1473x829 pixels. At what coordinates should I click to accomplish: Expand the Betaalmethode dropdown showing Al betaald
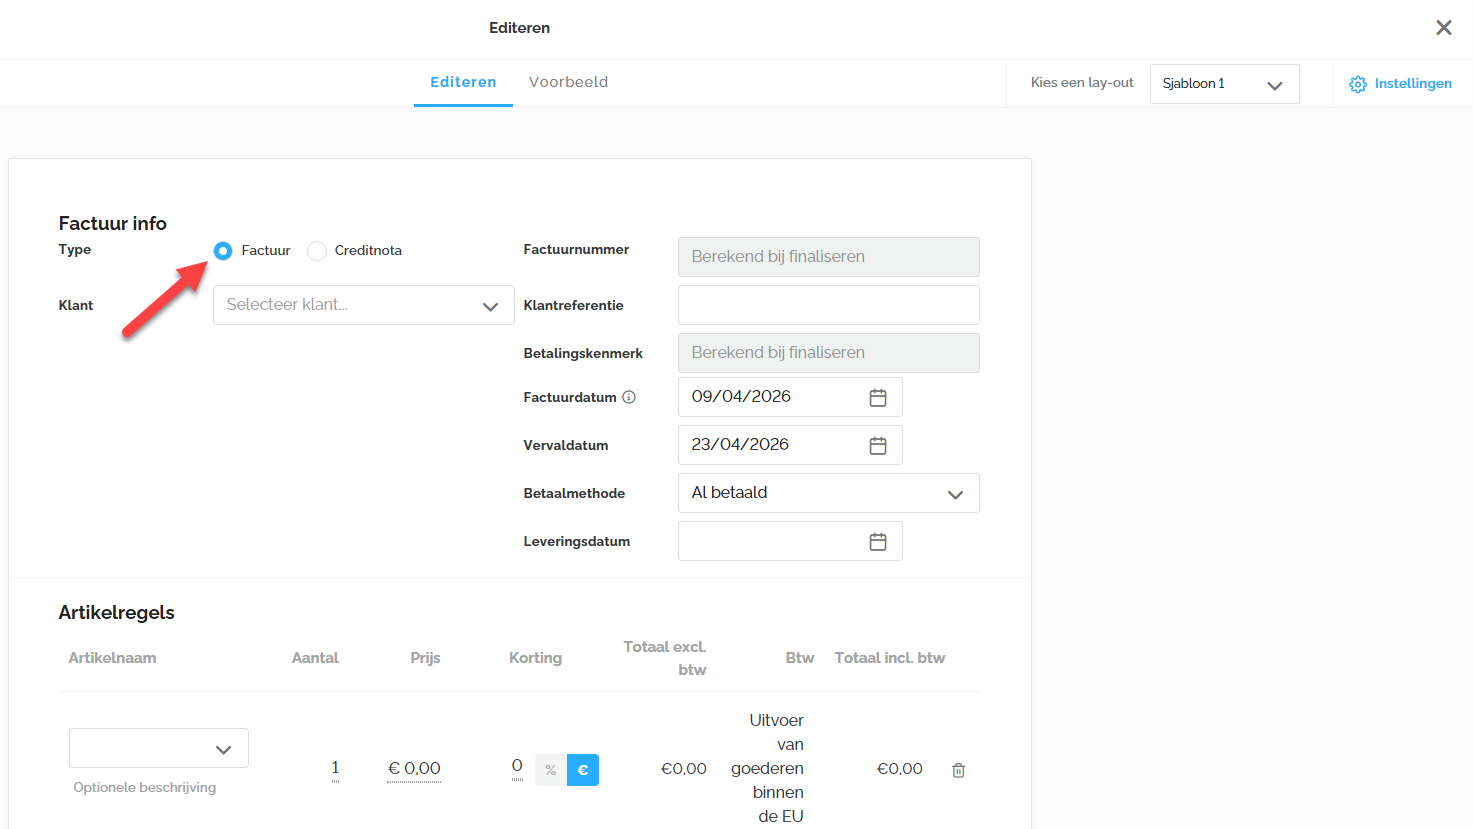pos(829,493)
